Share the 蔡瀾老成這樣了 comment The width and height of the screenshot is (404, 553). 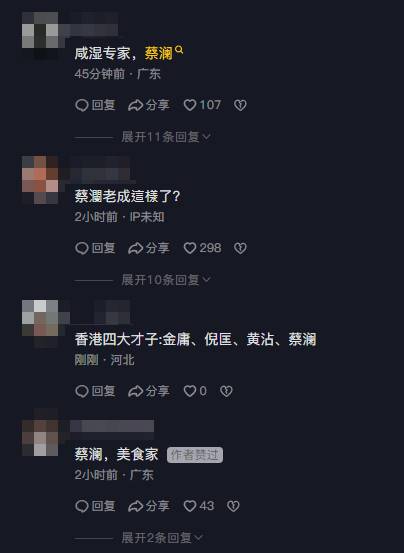[148, 248]
